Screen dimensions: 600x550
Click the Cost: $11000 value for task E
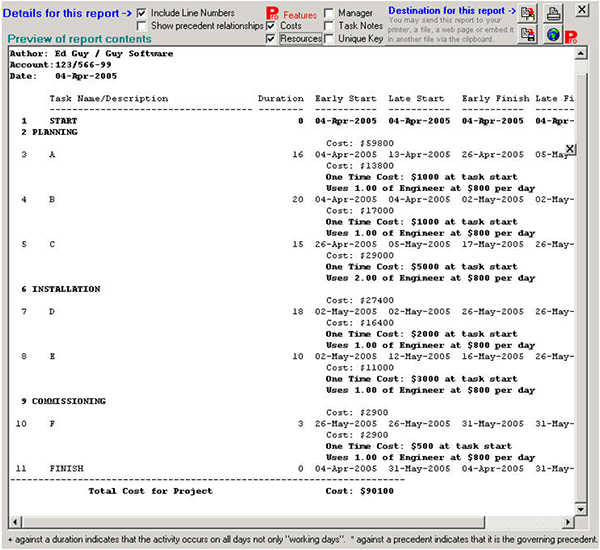coord(360,367)
